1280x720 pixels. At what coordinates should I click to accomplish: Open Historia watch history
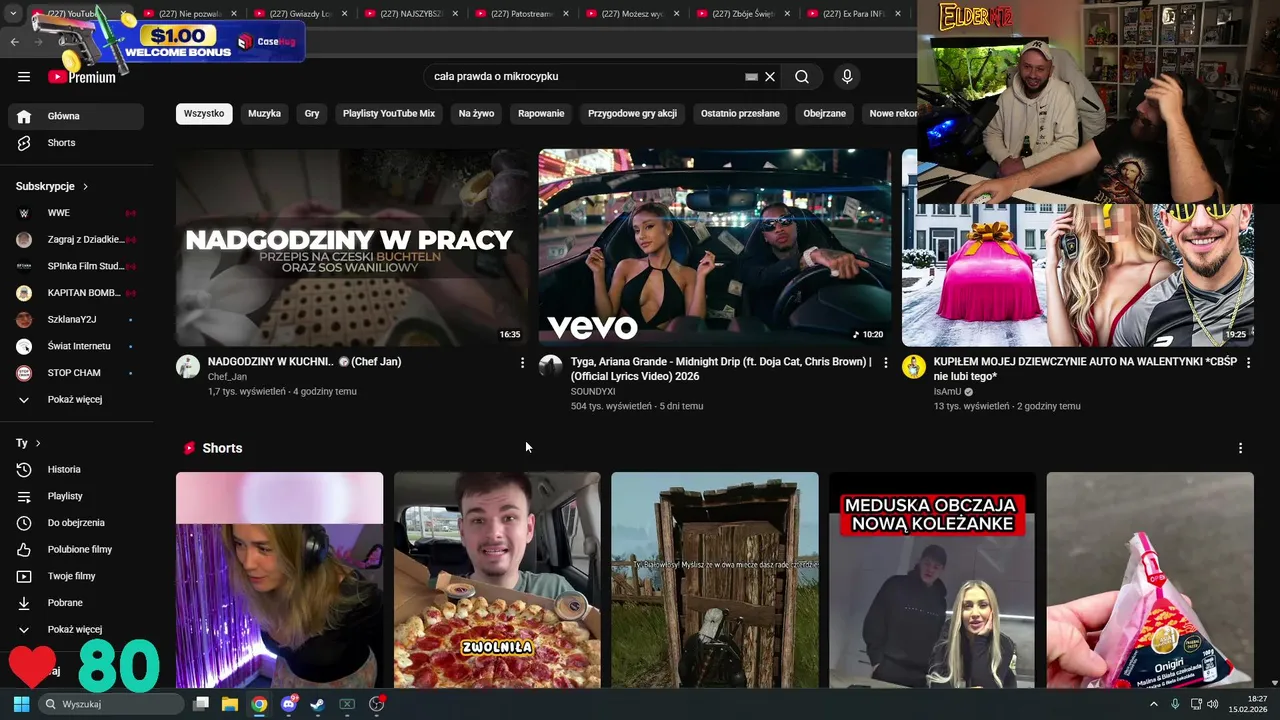pos(76,469)
